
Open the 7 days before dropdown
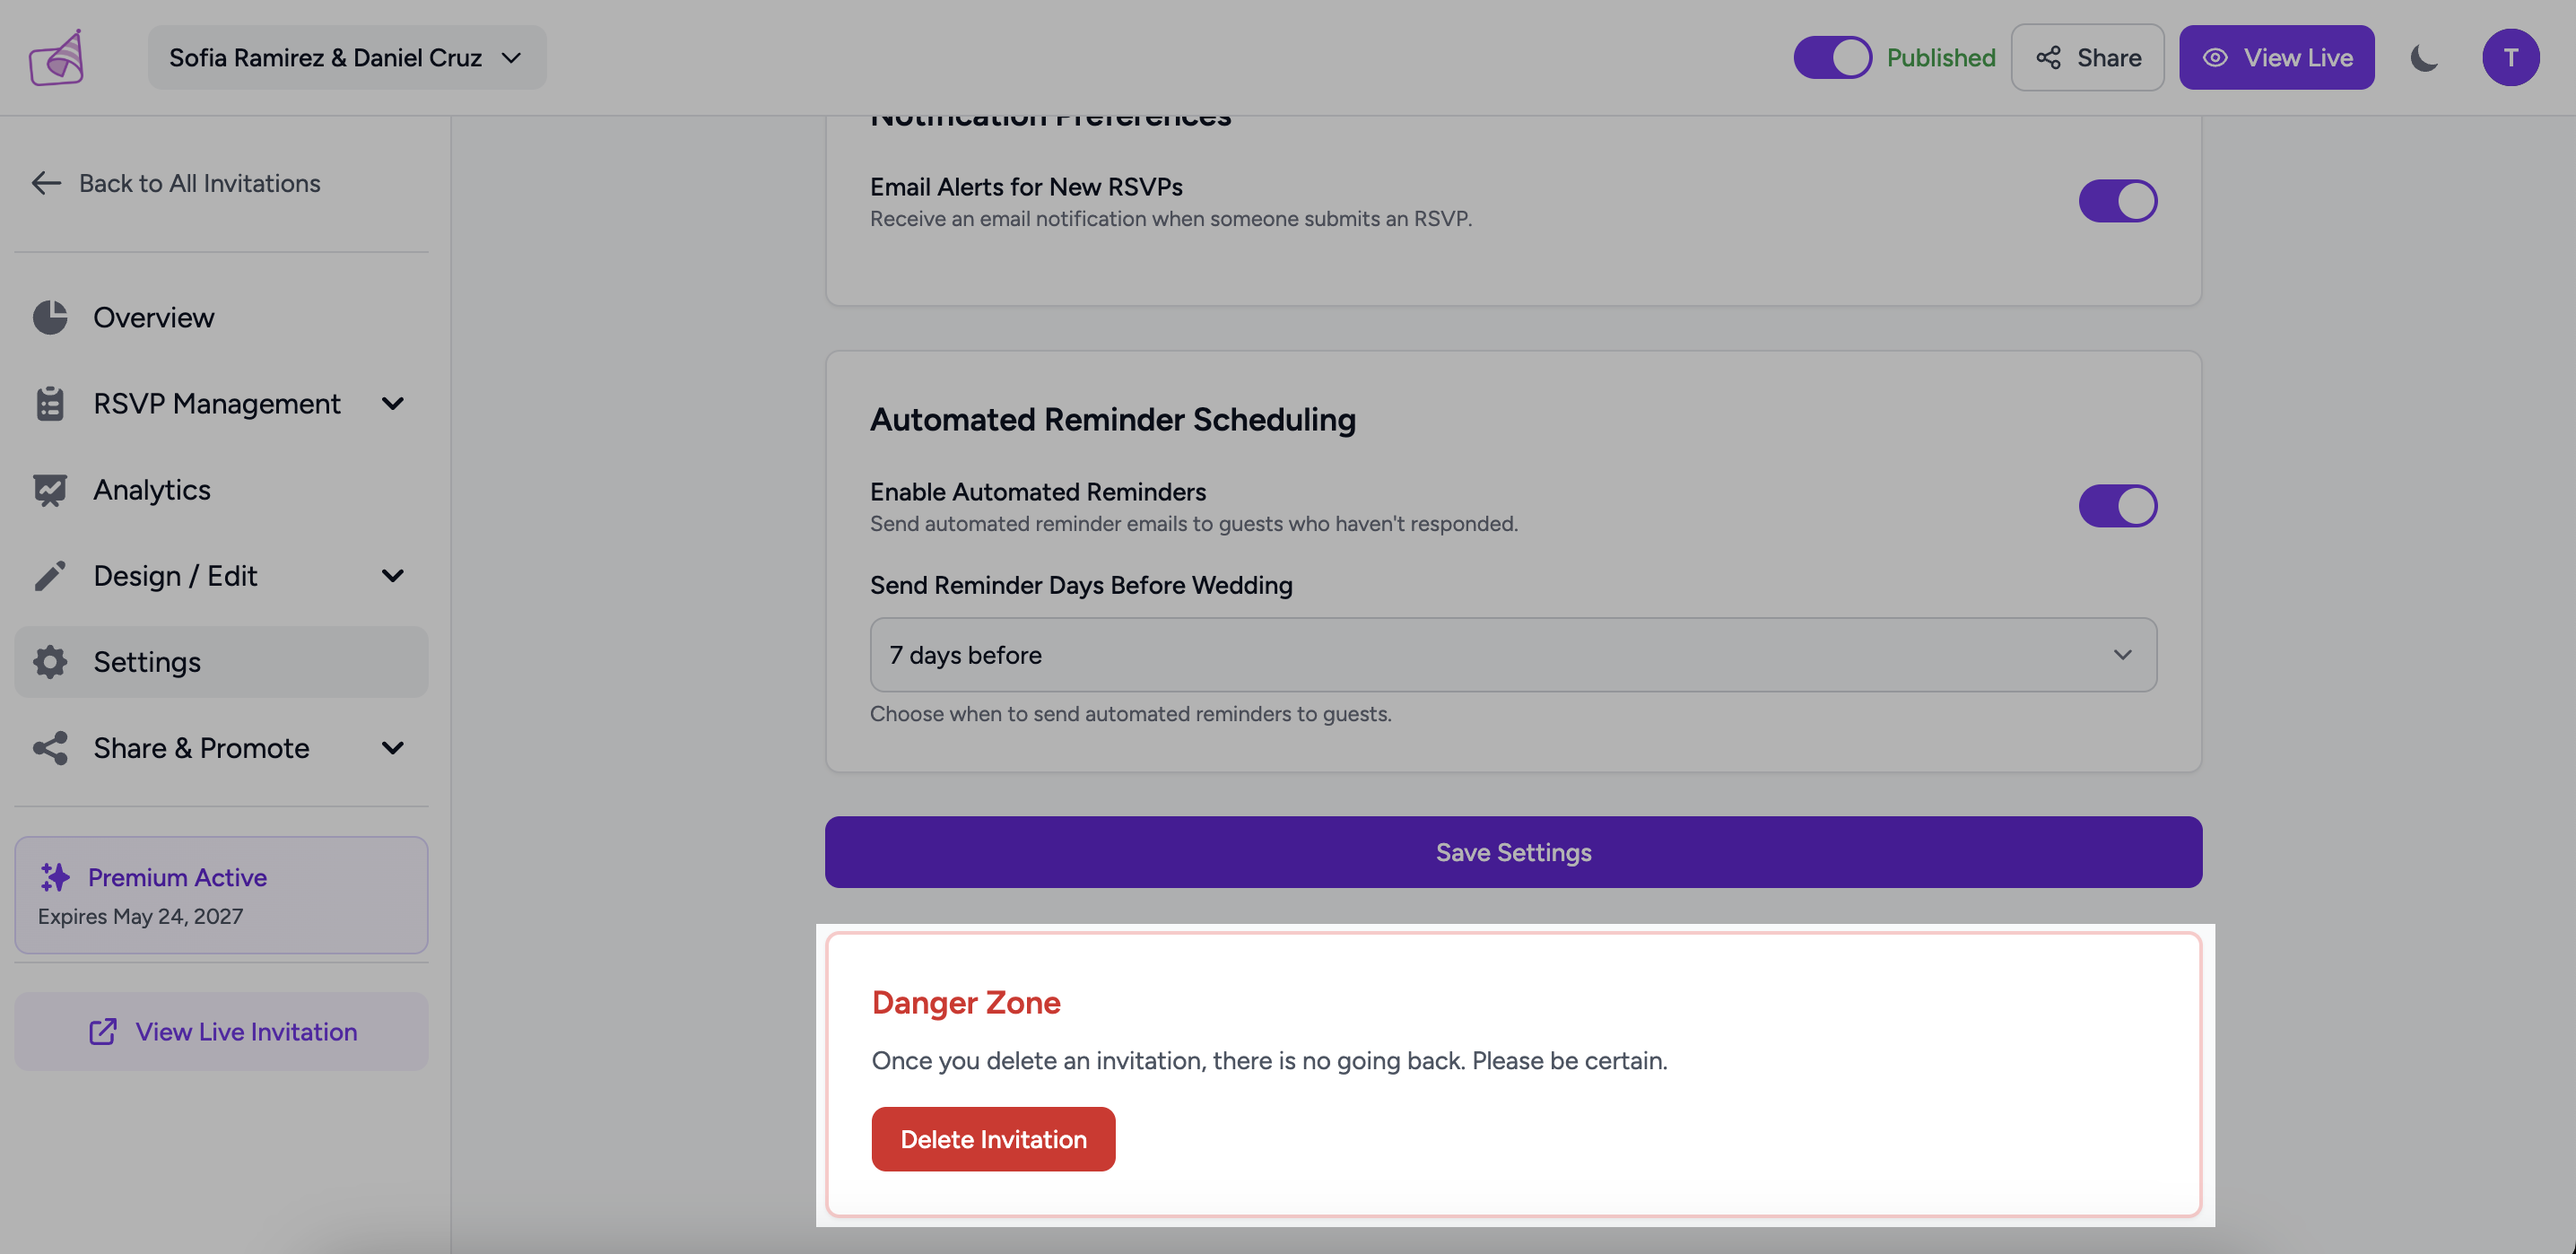coord(1513,655)
